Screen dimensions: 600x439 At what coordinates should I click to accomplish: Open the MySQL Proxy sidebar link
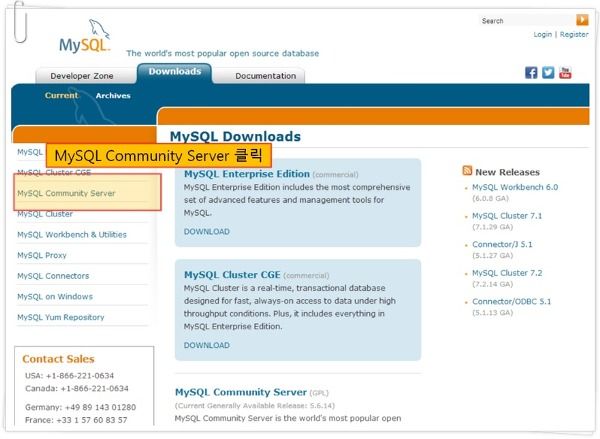[x=42, y=255]
